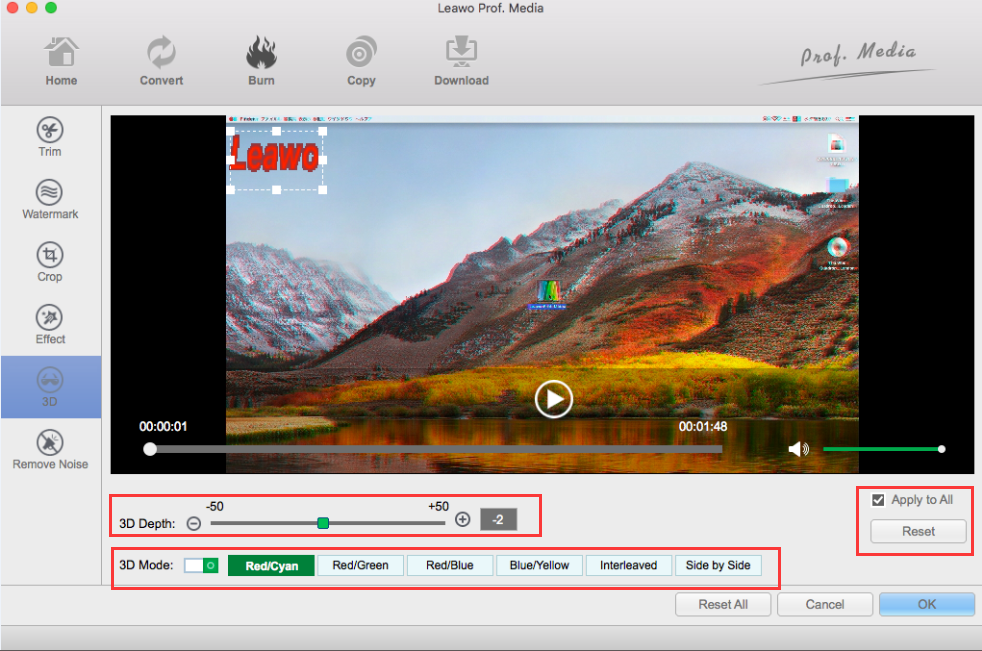This screenshot has height=651, width=982.
Task: Select Interleaved 3D mode
Action: pyautogui.click(x=628, y=566)
